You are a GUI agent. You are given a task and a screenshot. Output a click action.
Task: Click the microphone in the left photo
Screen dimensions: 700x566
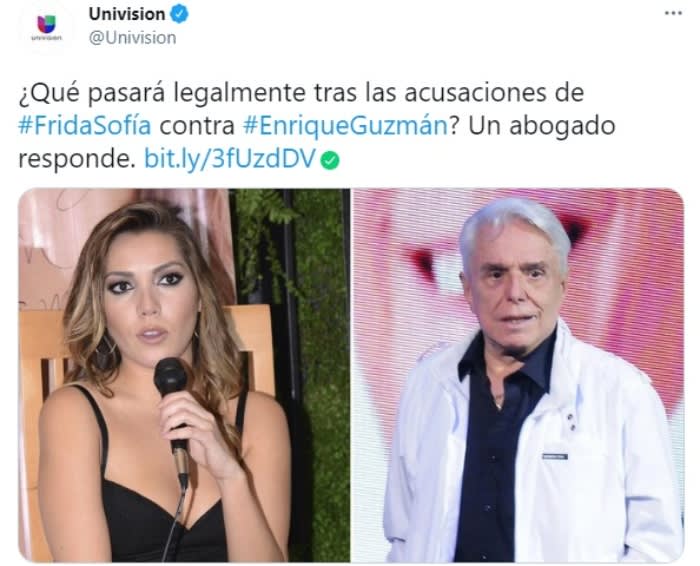coord(173,413)
